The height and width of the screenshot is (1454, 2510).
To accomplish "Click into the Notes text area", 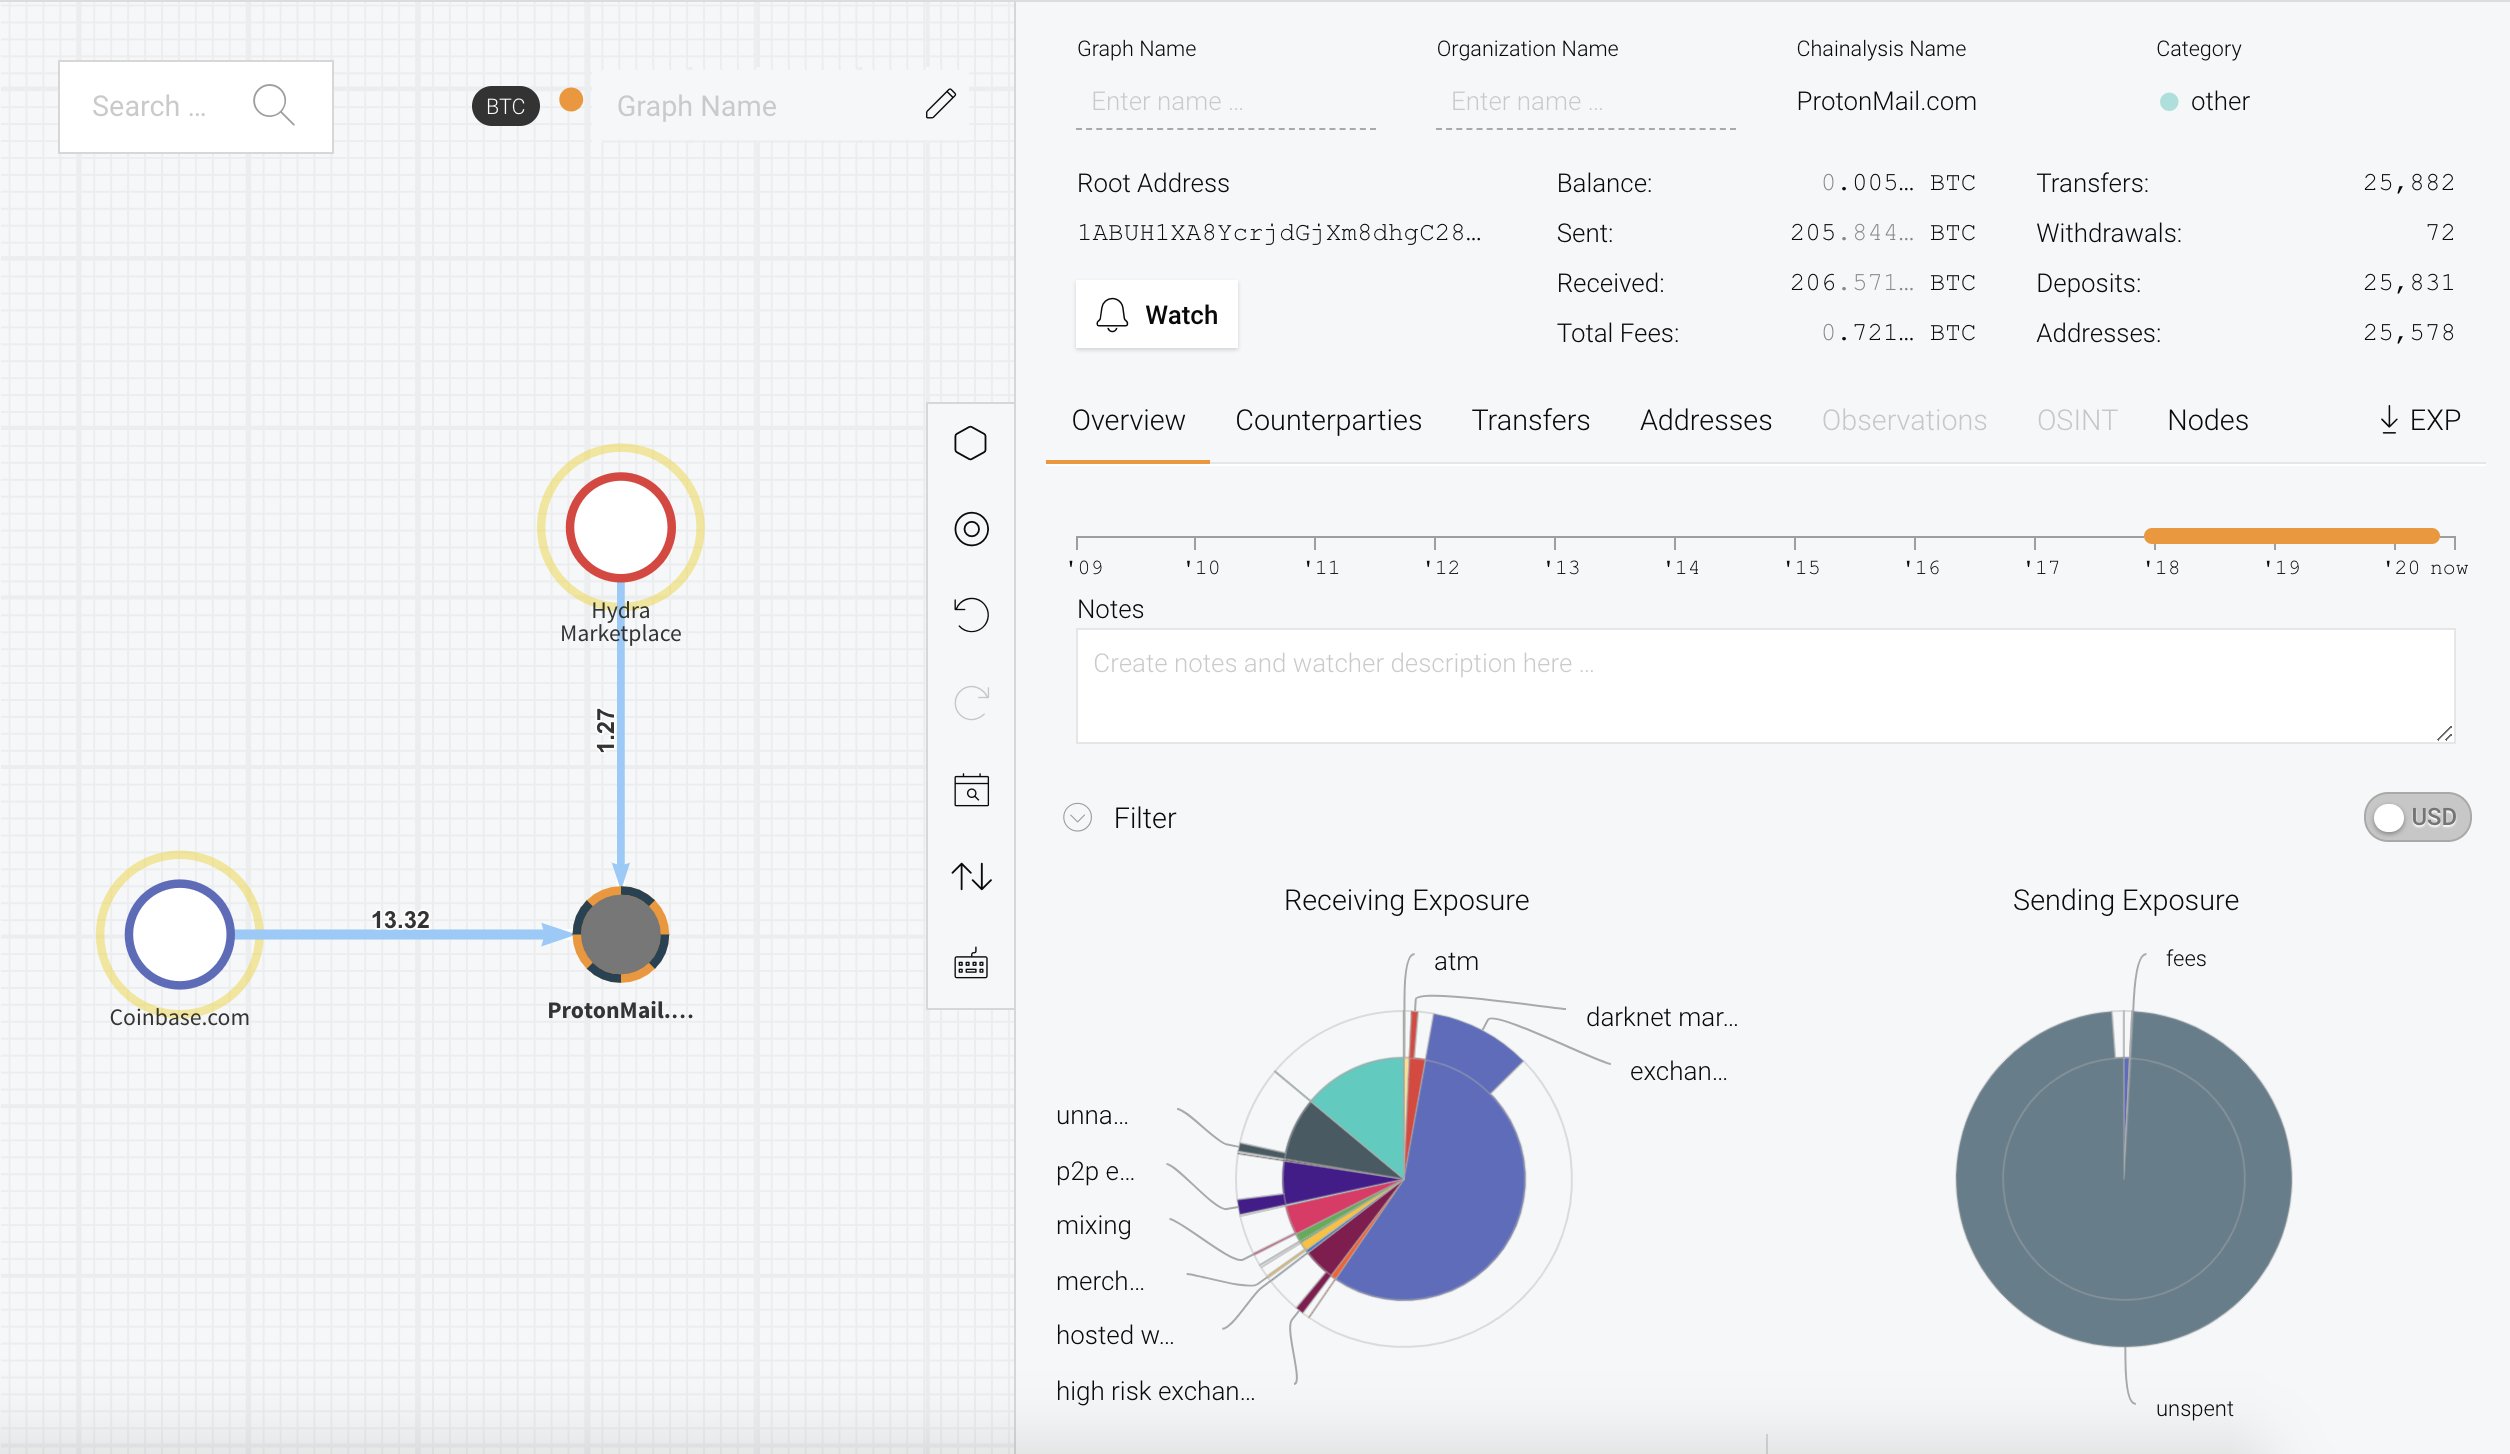I will pyautogui.click(x=1764, y=686).
